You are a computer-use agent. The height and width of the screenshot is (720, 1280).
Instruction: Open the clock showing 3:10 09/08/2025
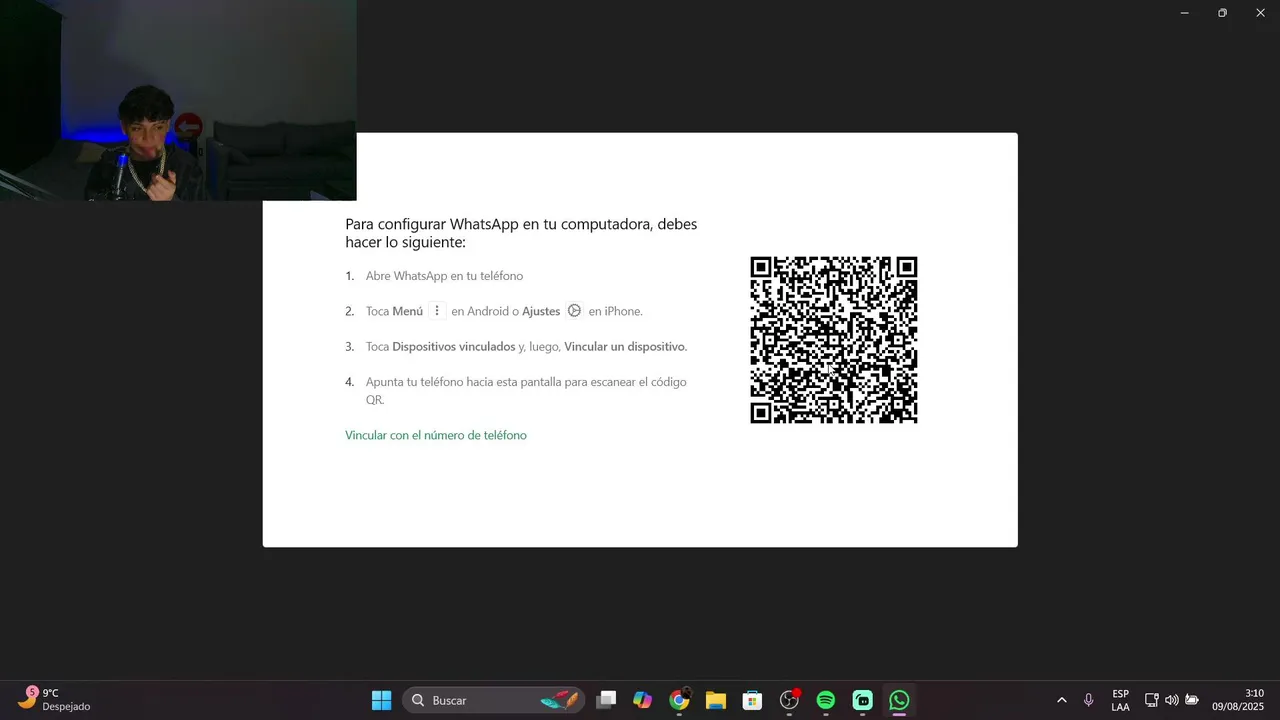pos(1238,700)
